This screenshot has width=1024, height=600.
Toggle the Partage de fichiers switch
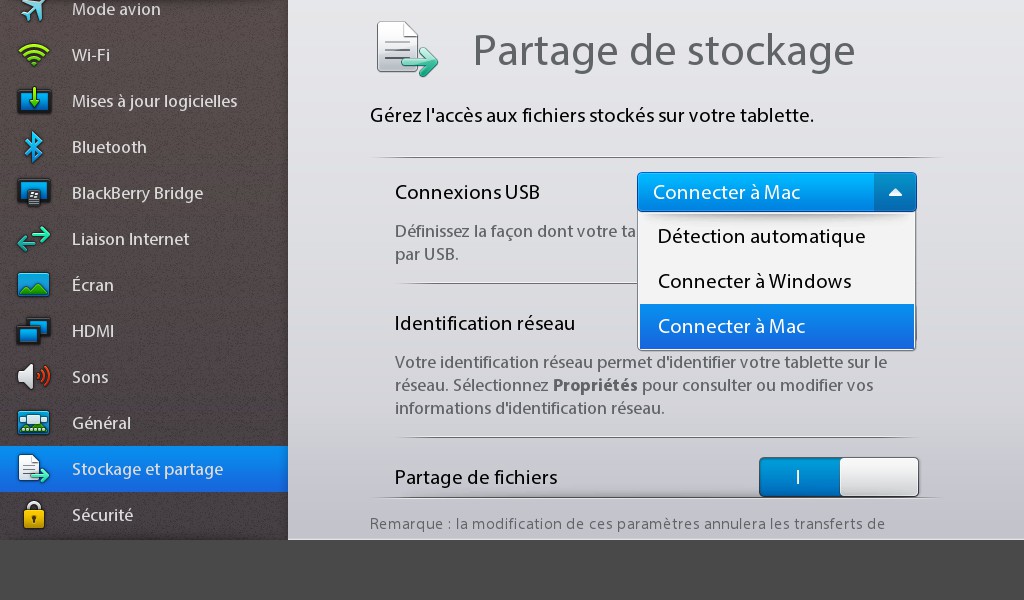pos(839,477)
